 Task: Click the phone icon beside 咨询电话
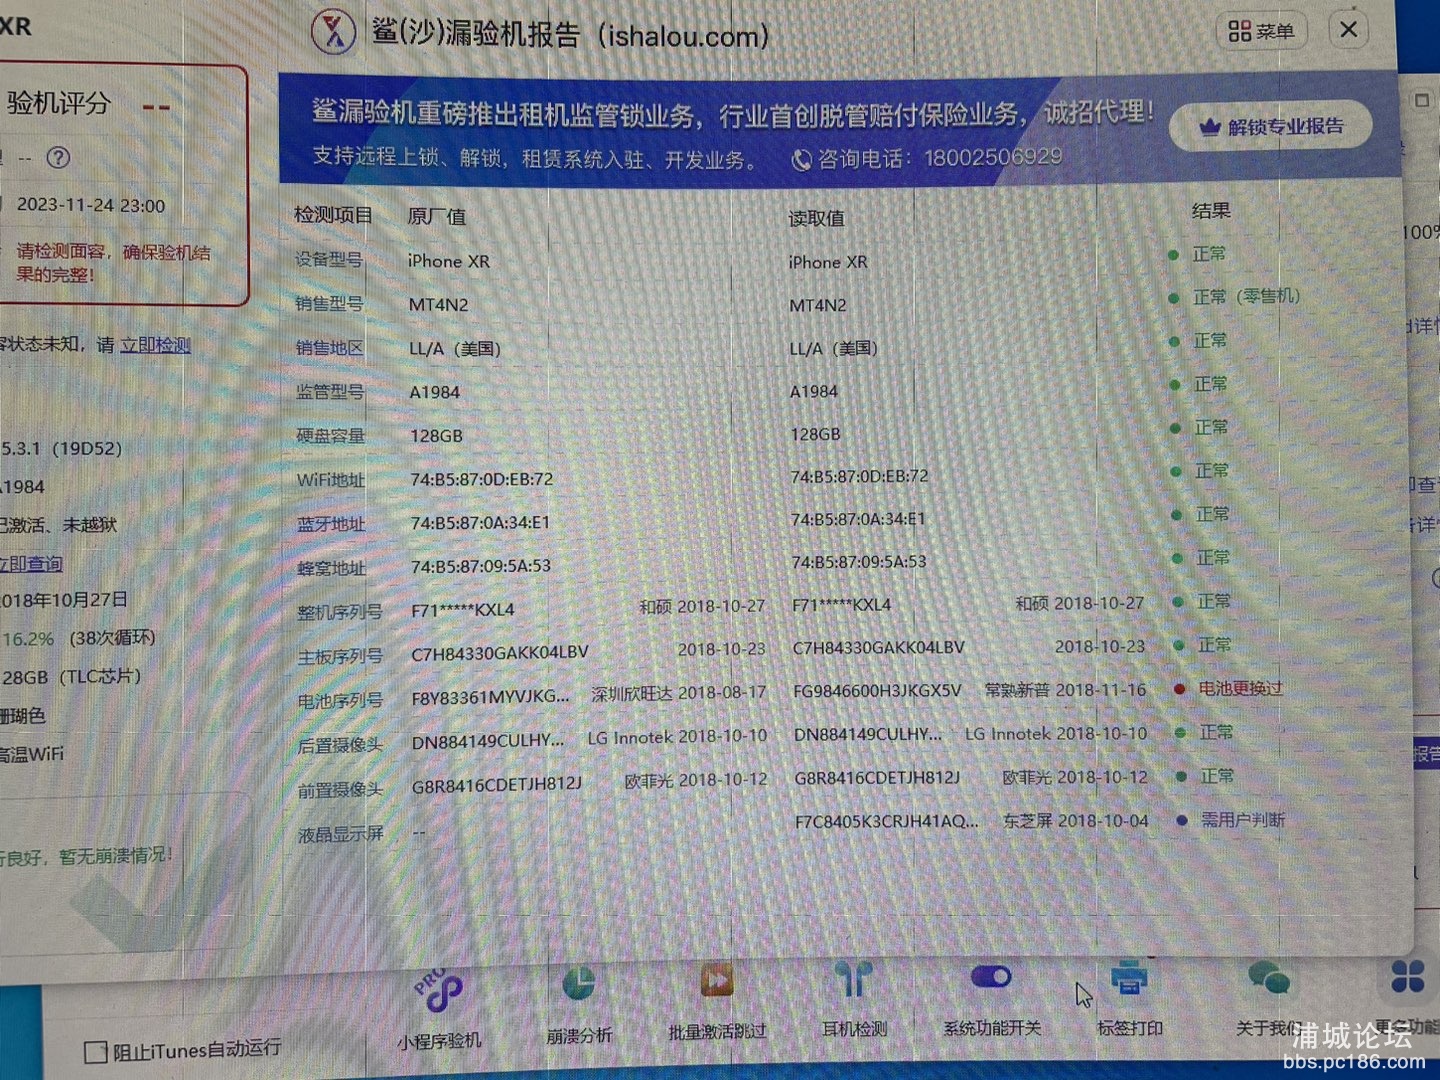[801, 160]
